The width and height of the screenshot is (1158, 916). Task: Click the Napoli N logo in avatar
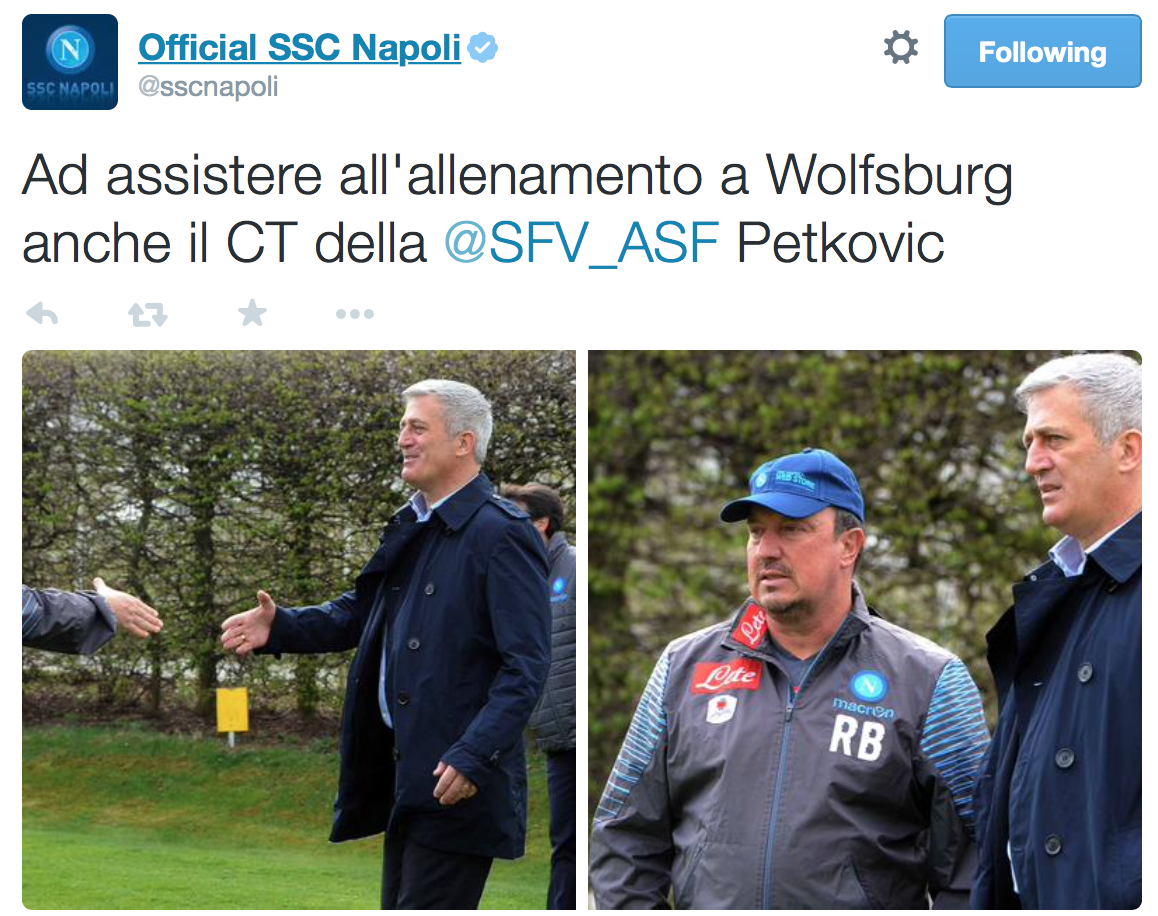click(x=70, y=49)
